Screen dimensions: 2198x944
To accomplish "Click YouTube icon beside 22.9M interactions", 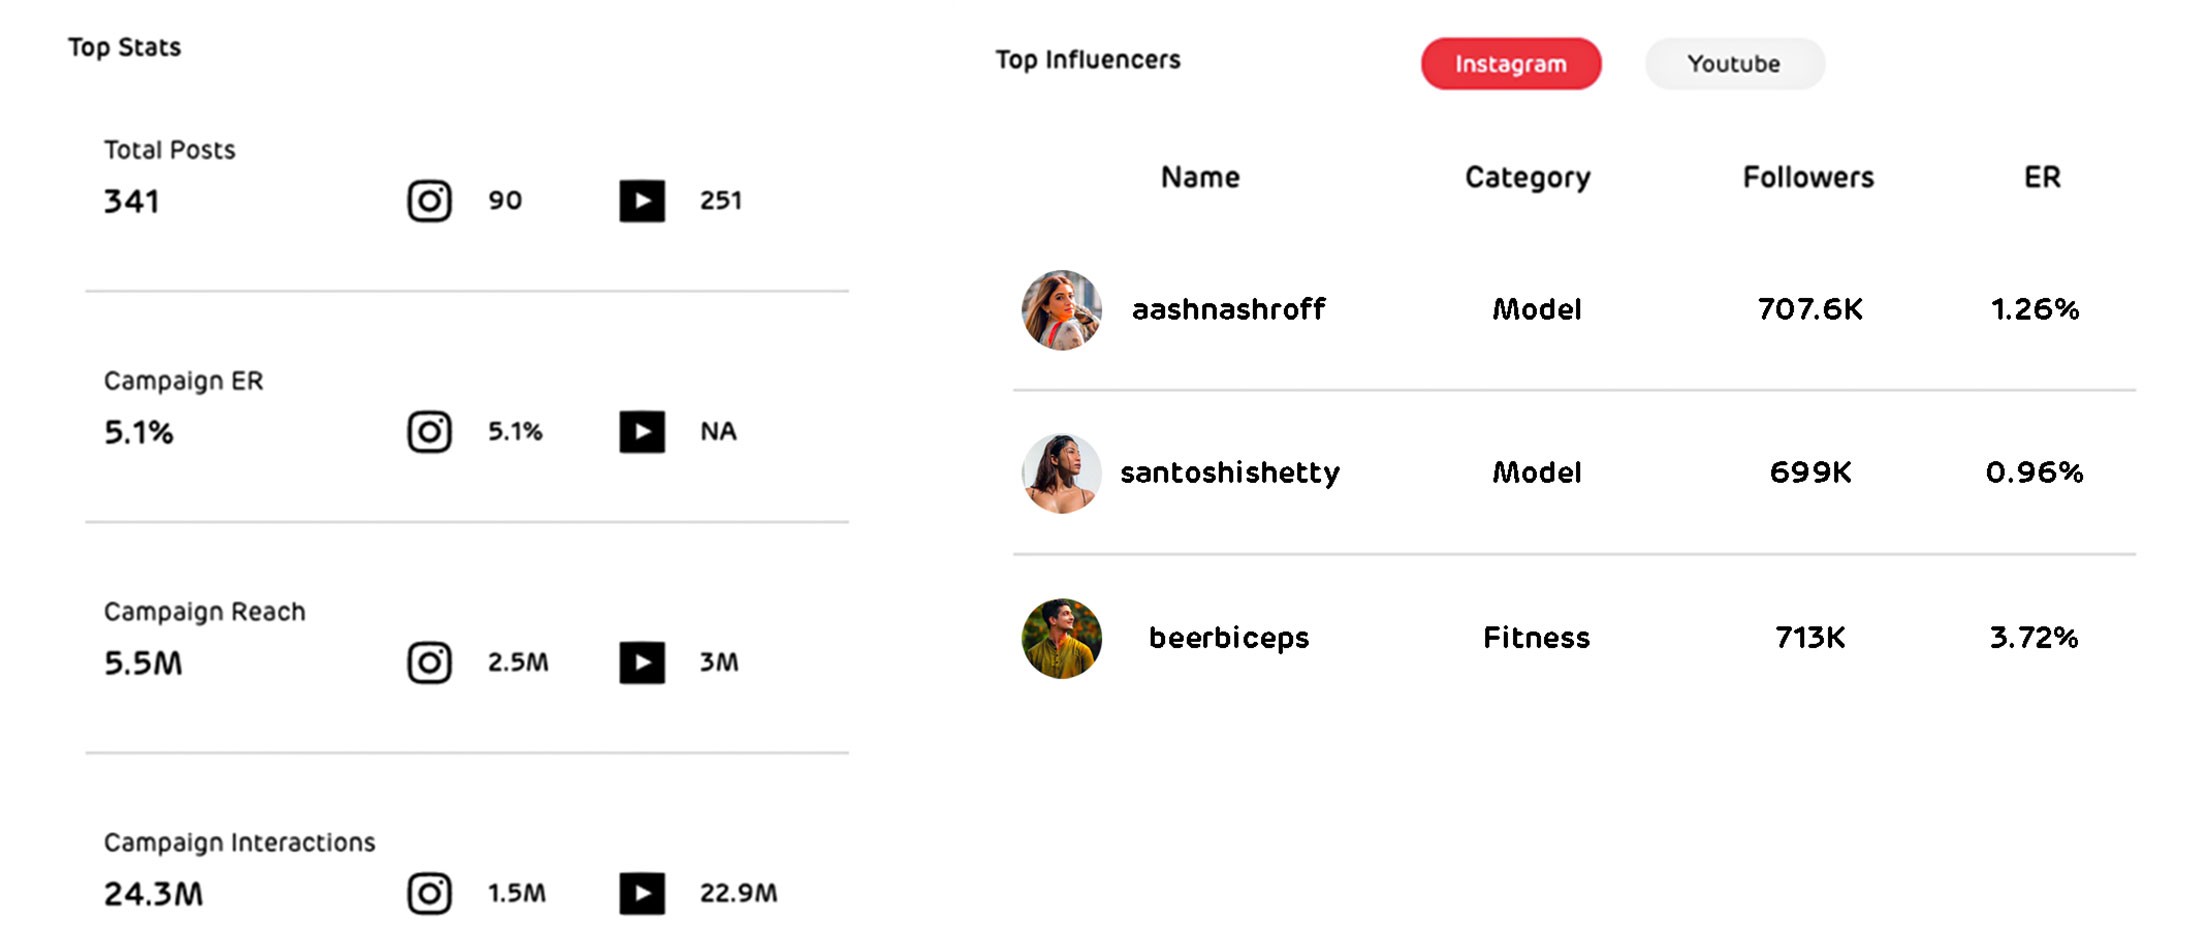I will [x=642, y=894].
